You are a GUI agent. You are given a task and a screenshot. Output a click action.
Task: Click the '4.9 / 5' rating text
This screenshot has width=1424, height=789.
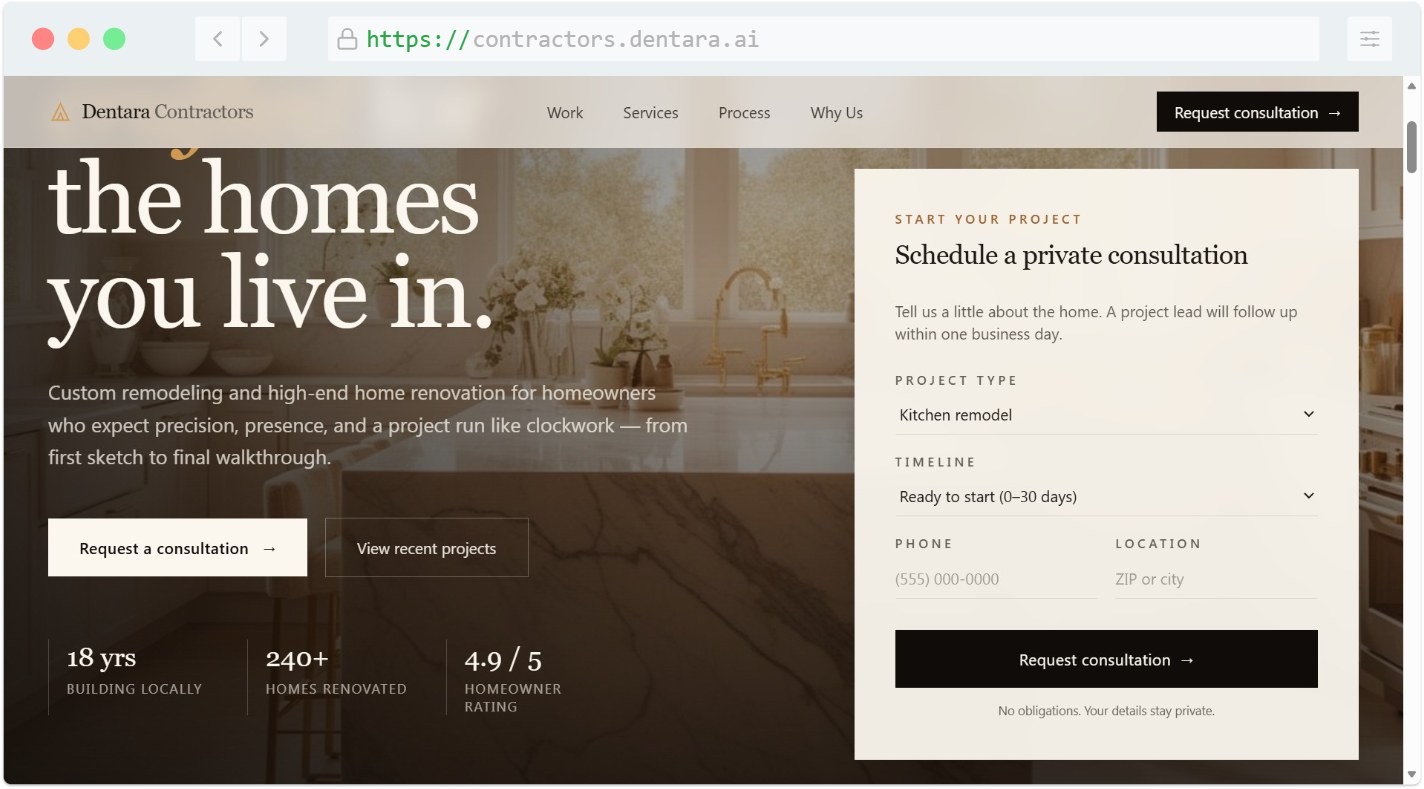click(503, 659)
